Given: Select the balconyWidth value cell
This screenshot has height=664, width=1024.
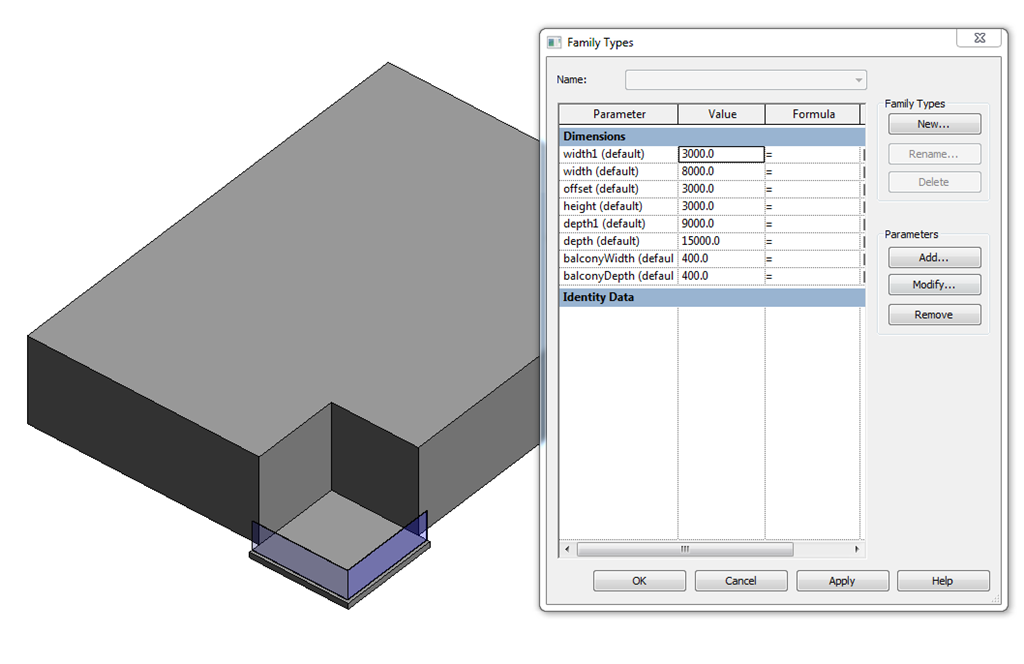Looking at the screenshot, I should [721, 259].
